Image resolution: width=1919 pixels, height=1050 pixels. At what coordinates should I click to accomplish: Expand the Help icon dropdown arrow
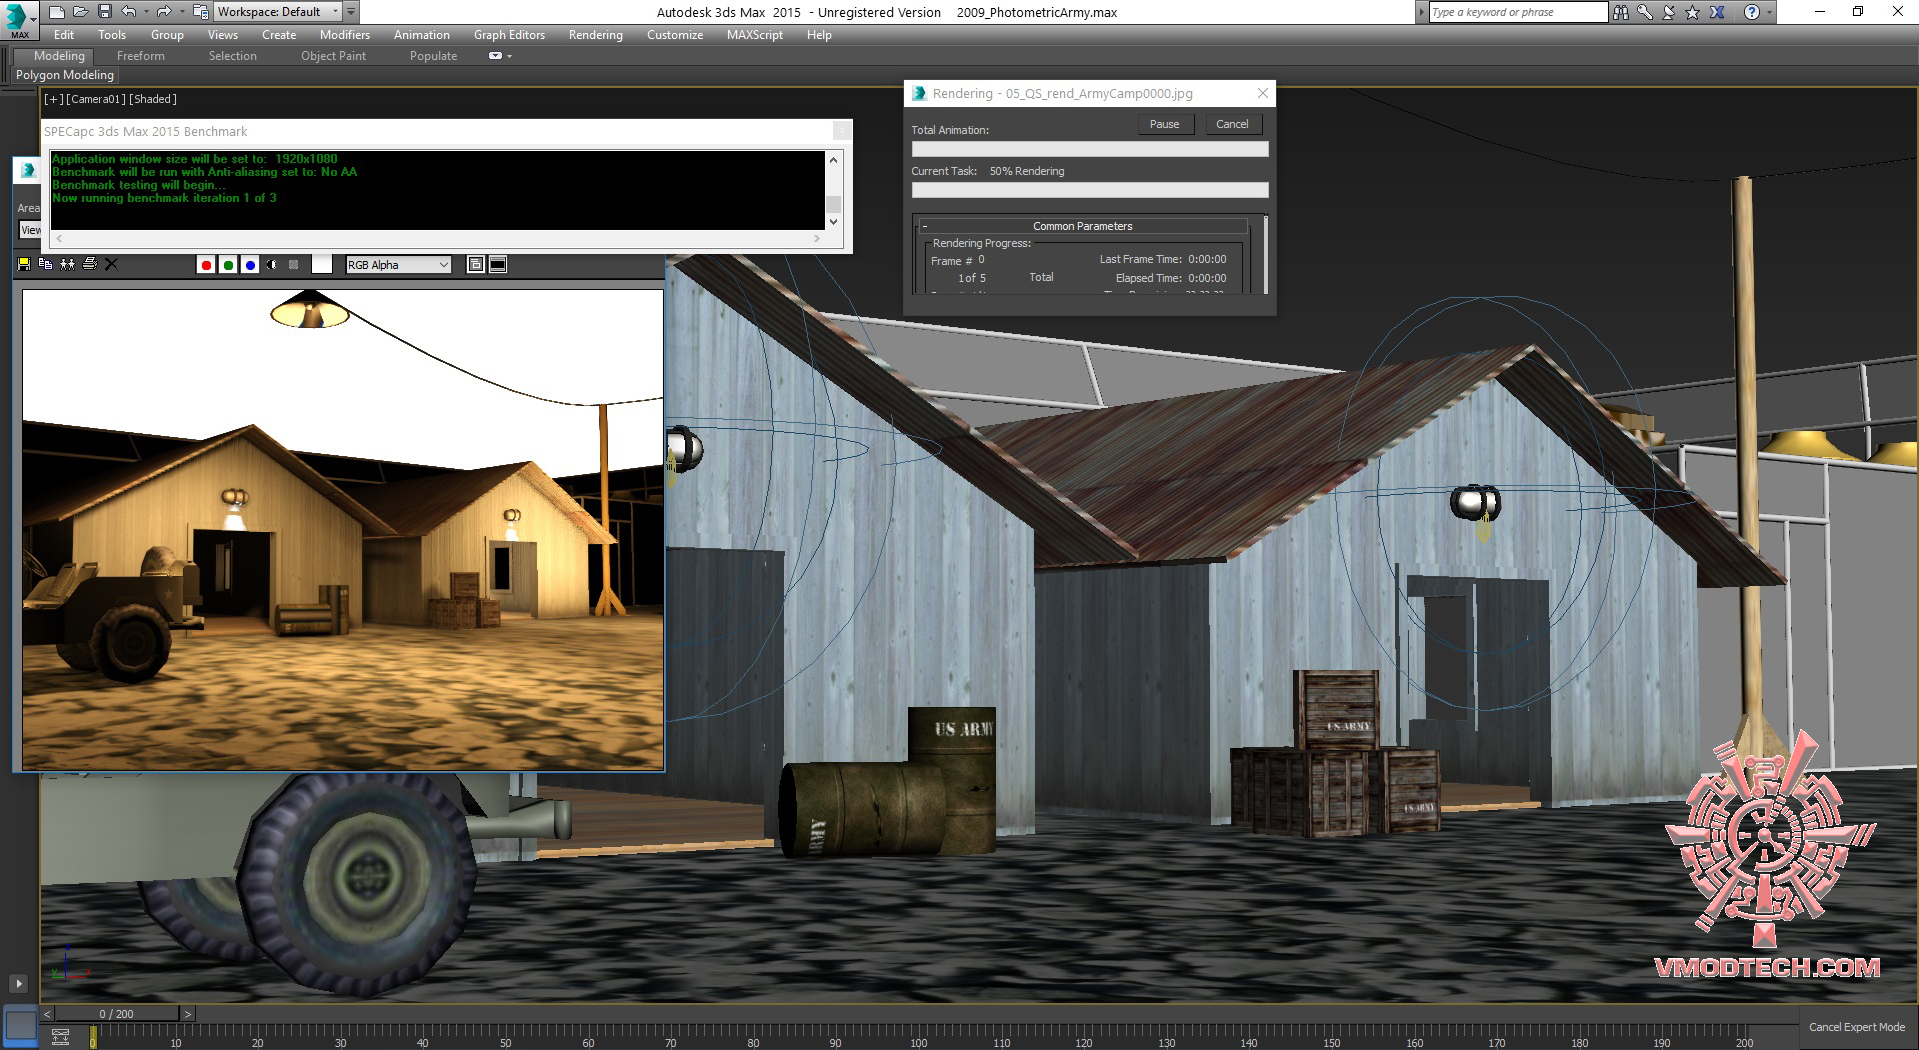[1769, 12]
